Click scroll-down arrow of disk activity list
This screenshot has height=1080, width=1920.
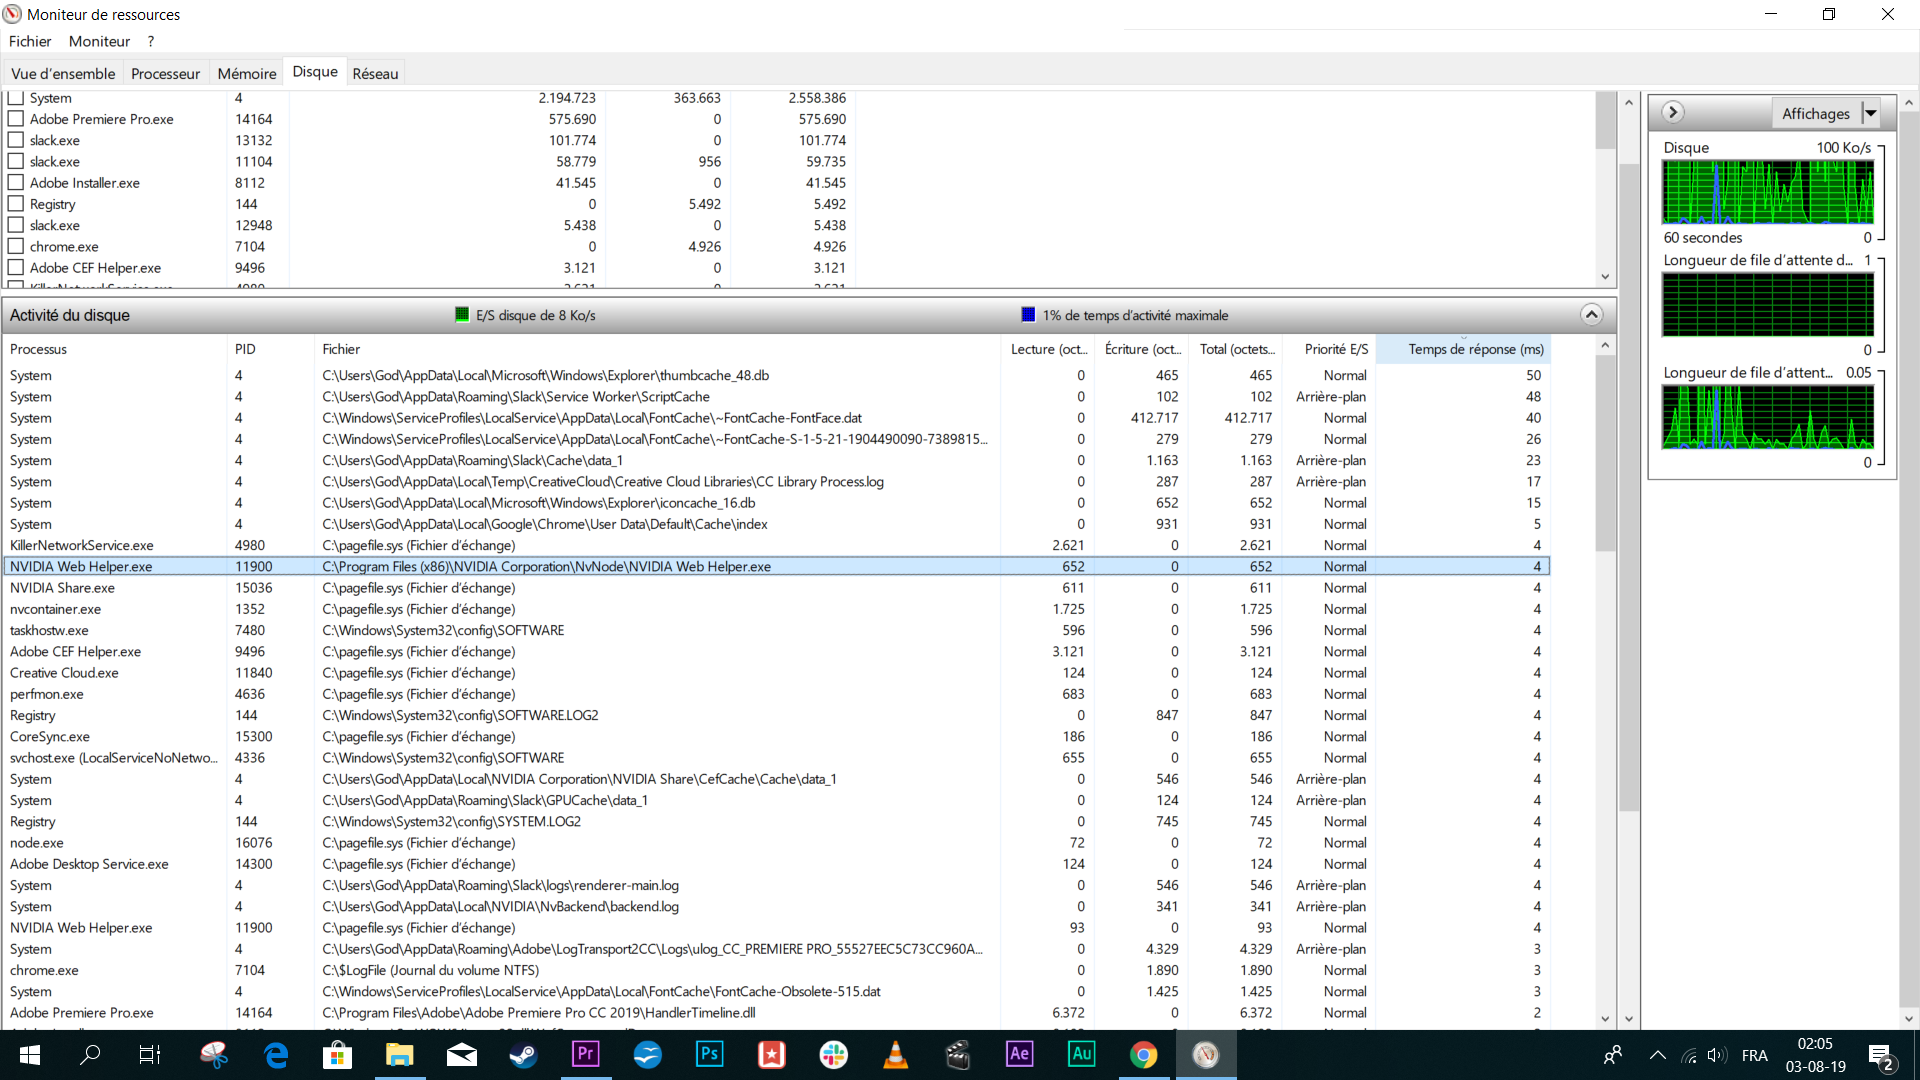(x=1605, y=1019)
